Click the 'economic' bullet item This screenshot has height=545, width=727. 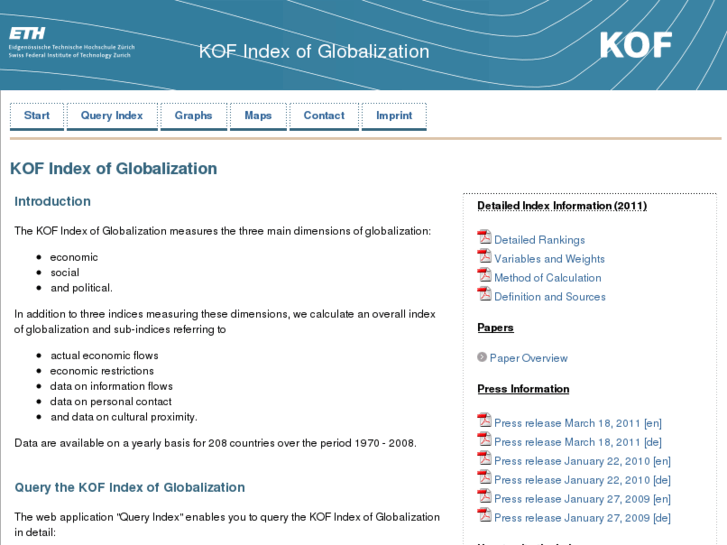[74, 257]
